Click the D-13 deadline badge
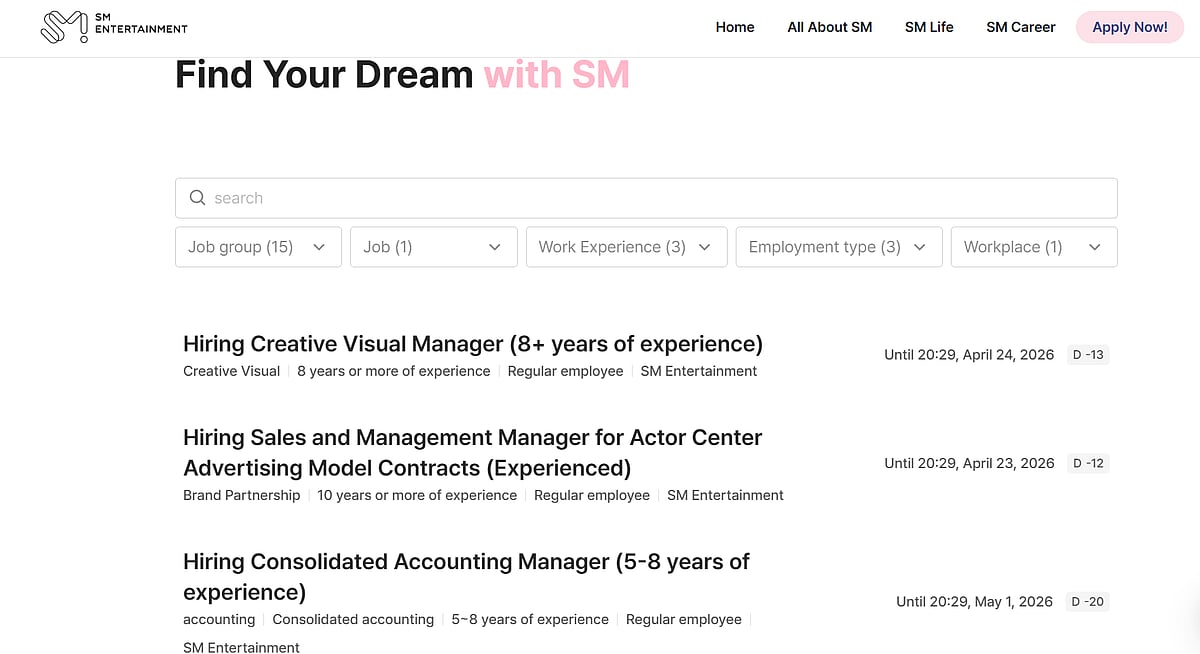The height and width of the screenshot is (654, 1200). [1087, 354]
